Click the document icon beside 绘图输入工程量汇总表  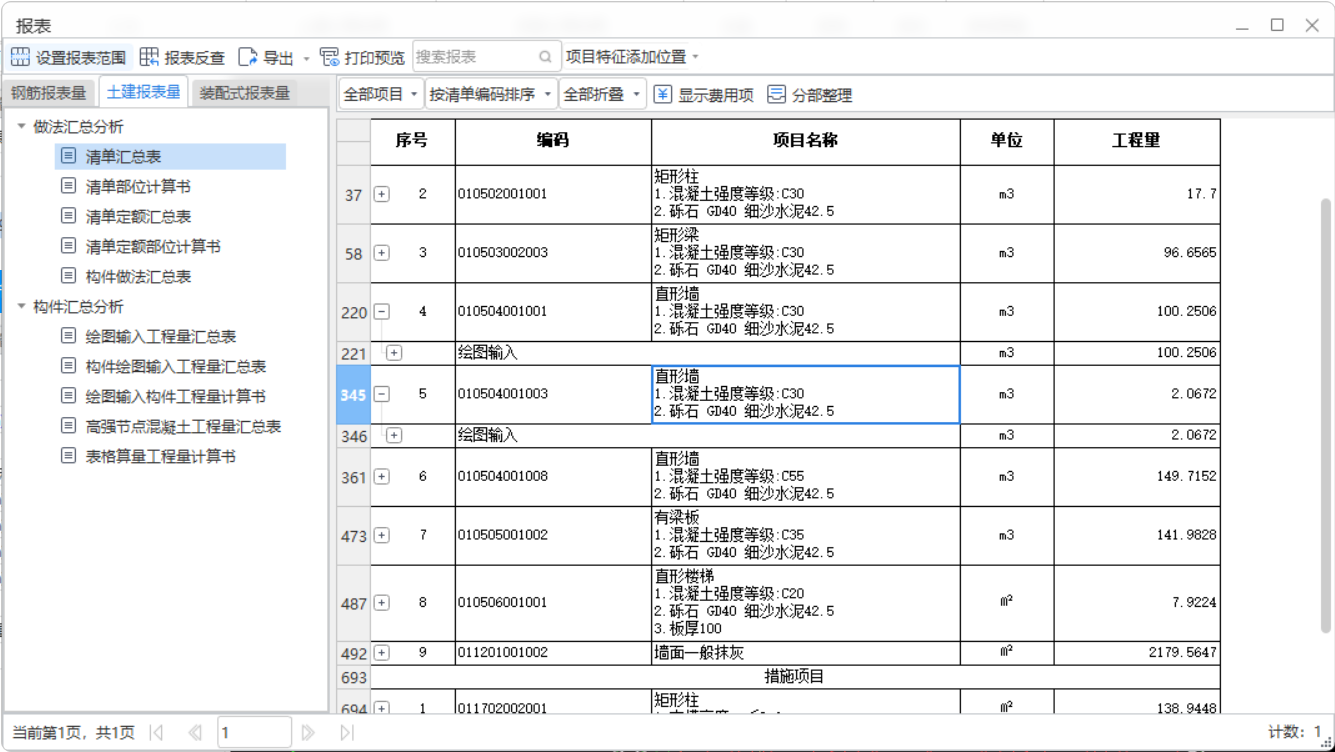coord(68,336)
